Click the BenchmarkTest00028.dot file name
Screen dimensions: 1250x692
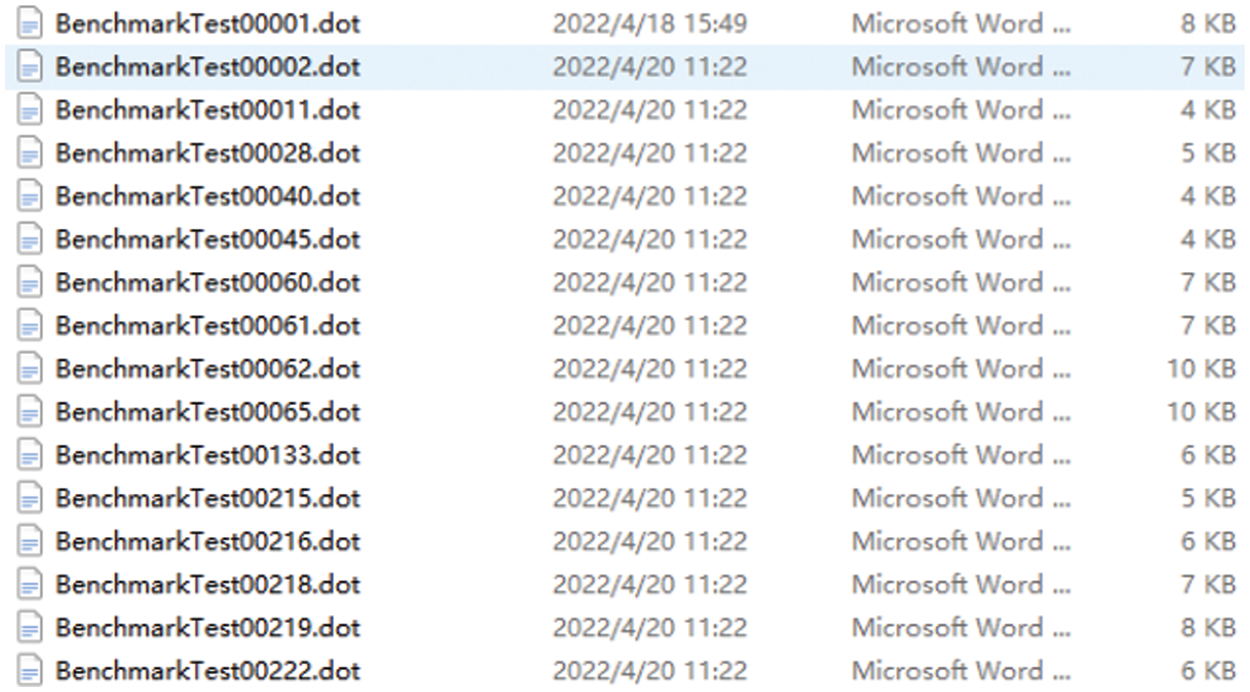[x=207, y=153]
